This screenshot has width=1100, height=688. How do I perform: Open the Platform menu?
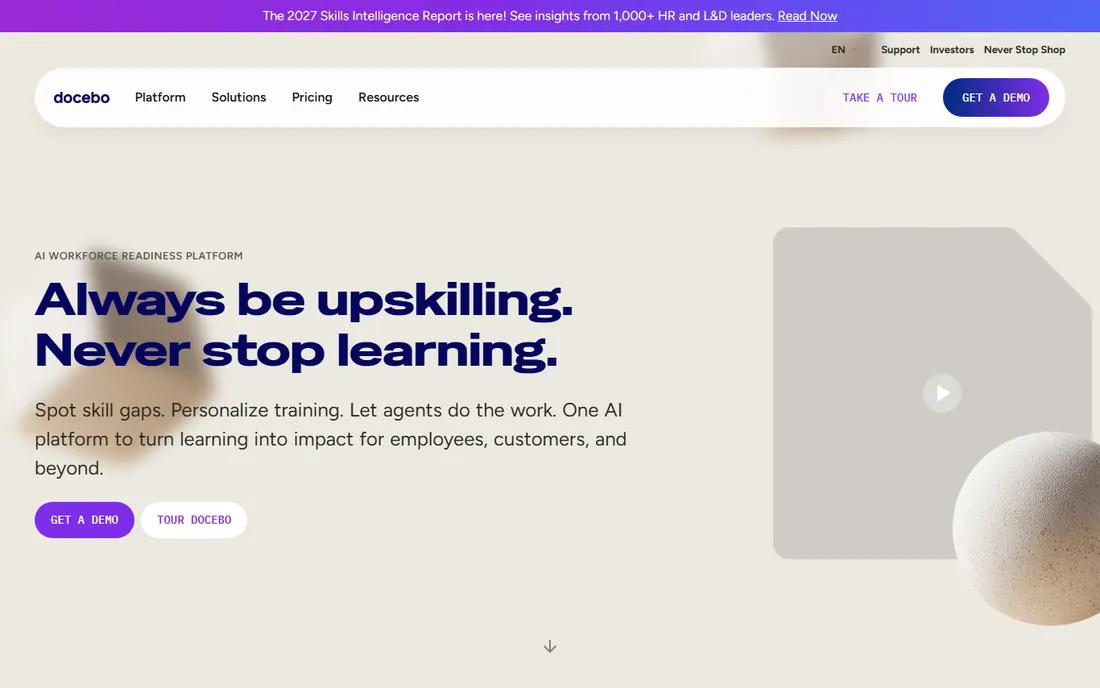coord(160,97)
